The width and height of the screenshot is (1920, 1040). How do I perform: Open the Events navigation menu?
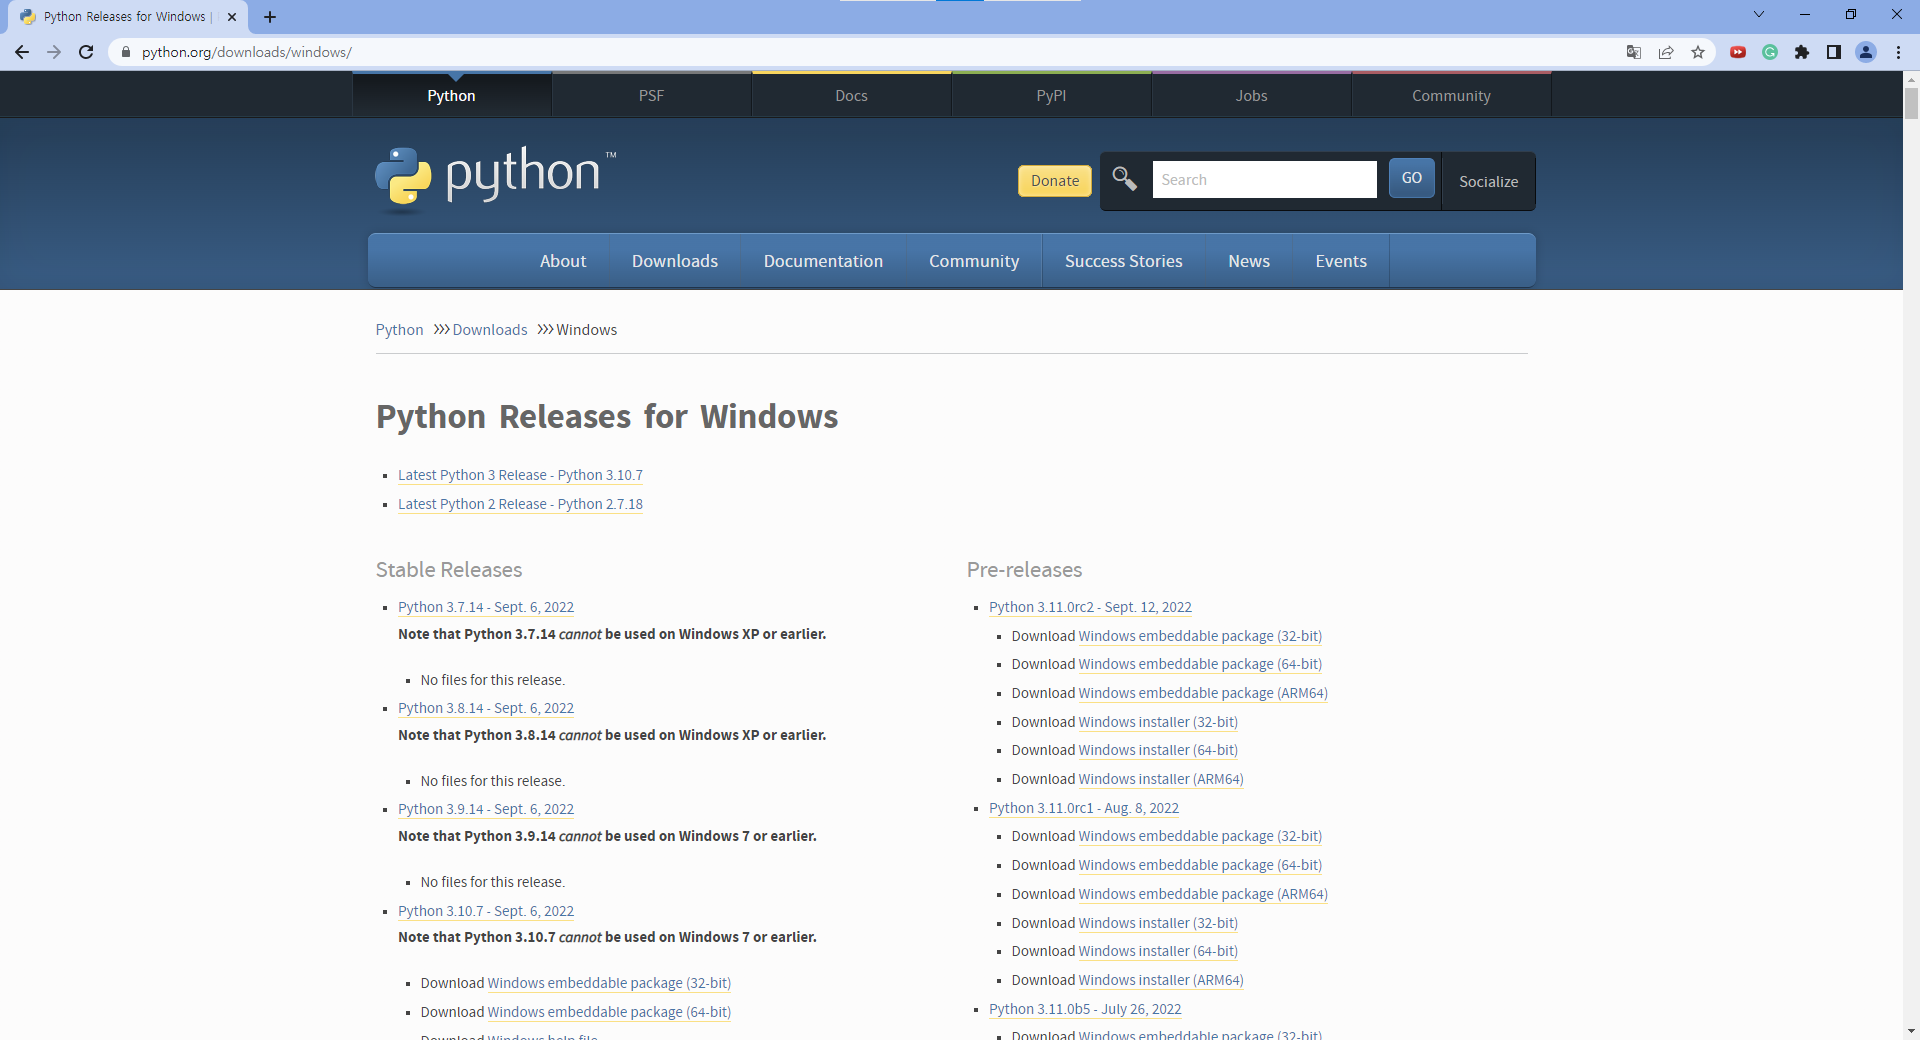[1341, 261]
